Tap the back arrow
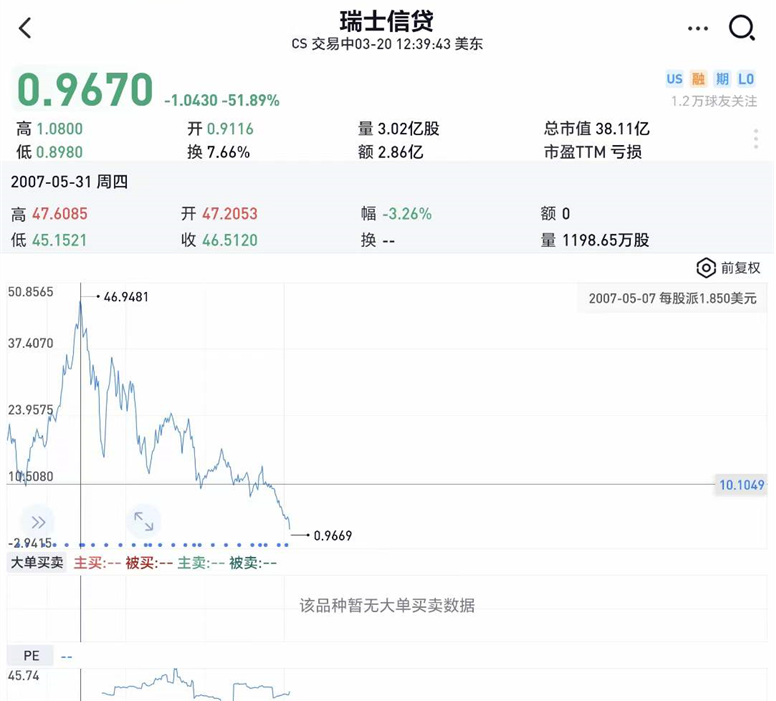776x701 pixels. 26,28
